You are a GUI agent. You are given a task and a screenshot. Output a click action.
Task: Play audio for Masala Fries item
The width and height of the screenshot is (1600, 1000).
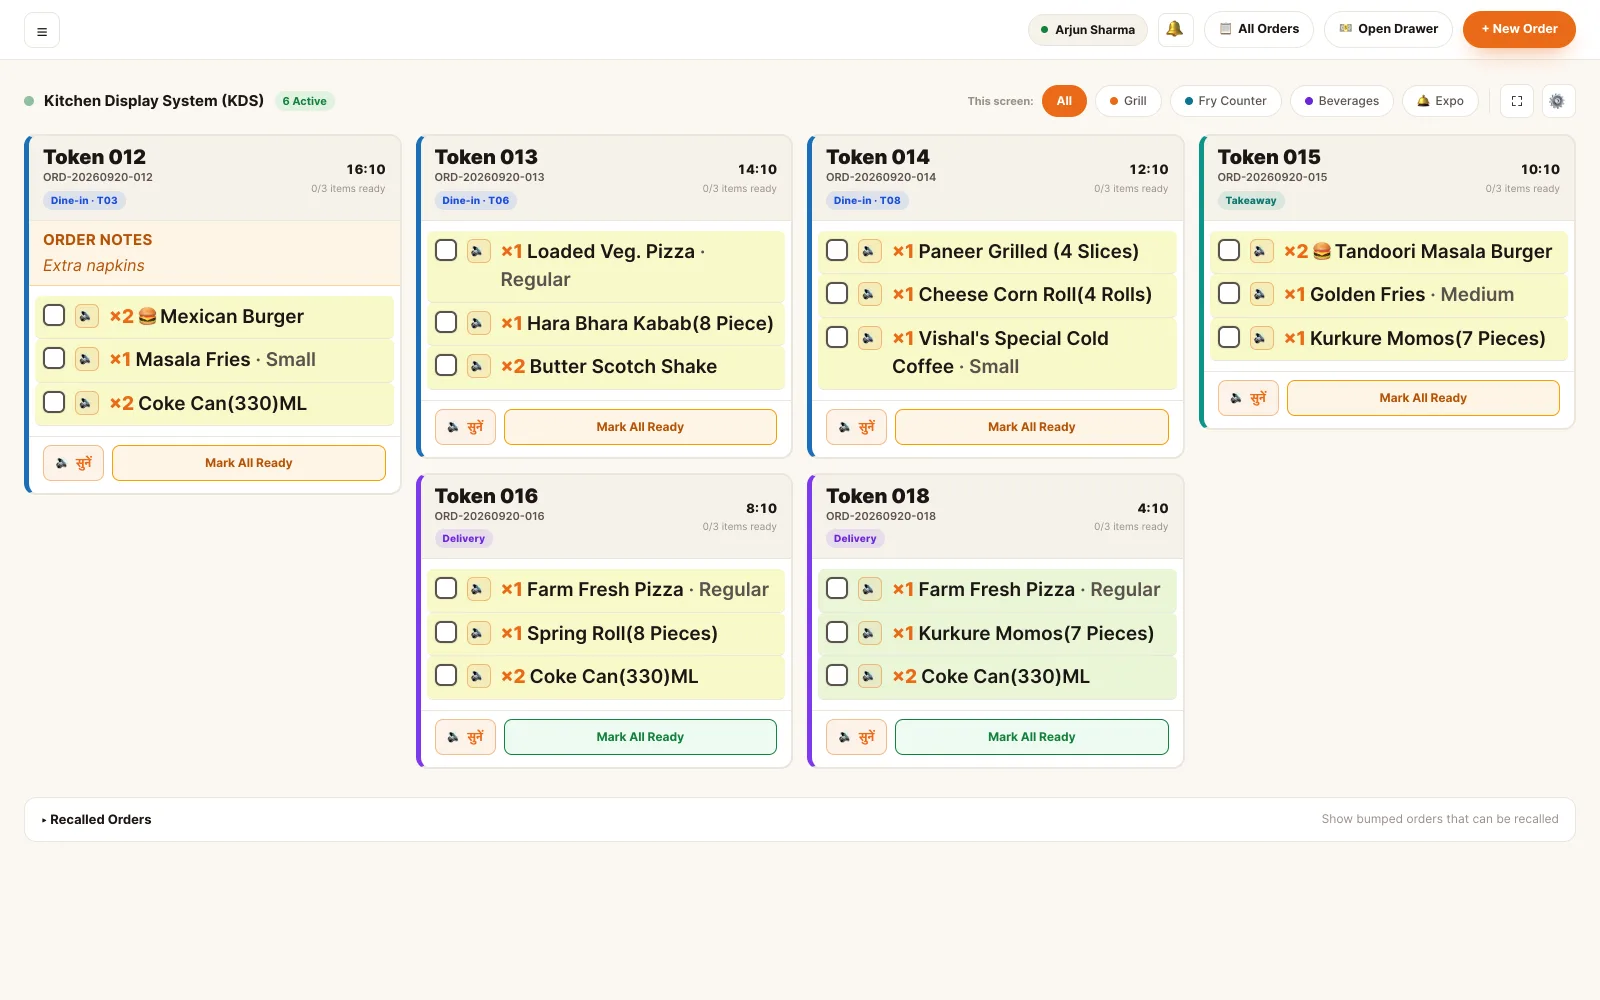86,359
